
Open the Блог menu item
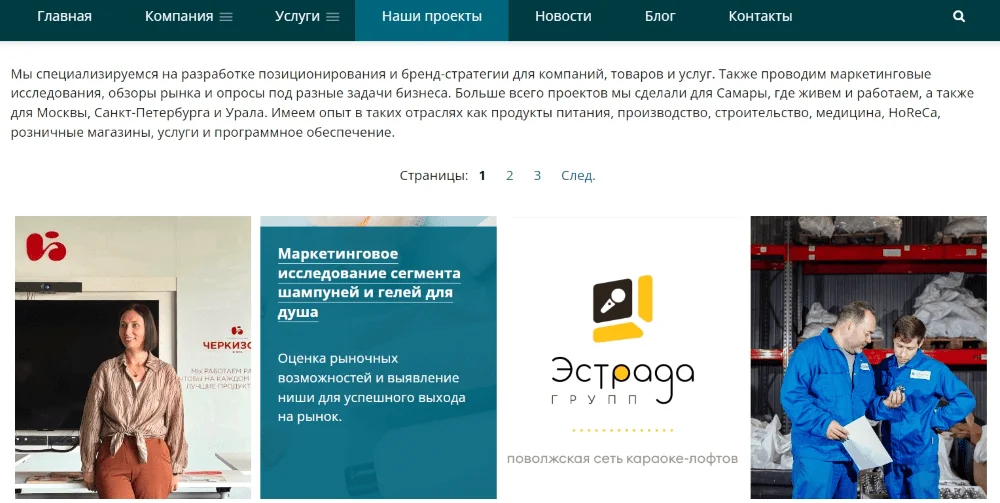pos(659,17)
